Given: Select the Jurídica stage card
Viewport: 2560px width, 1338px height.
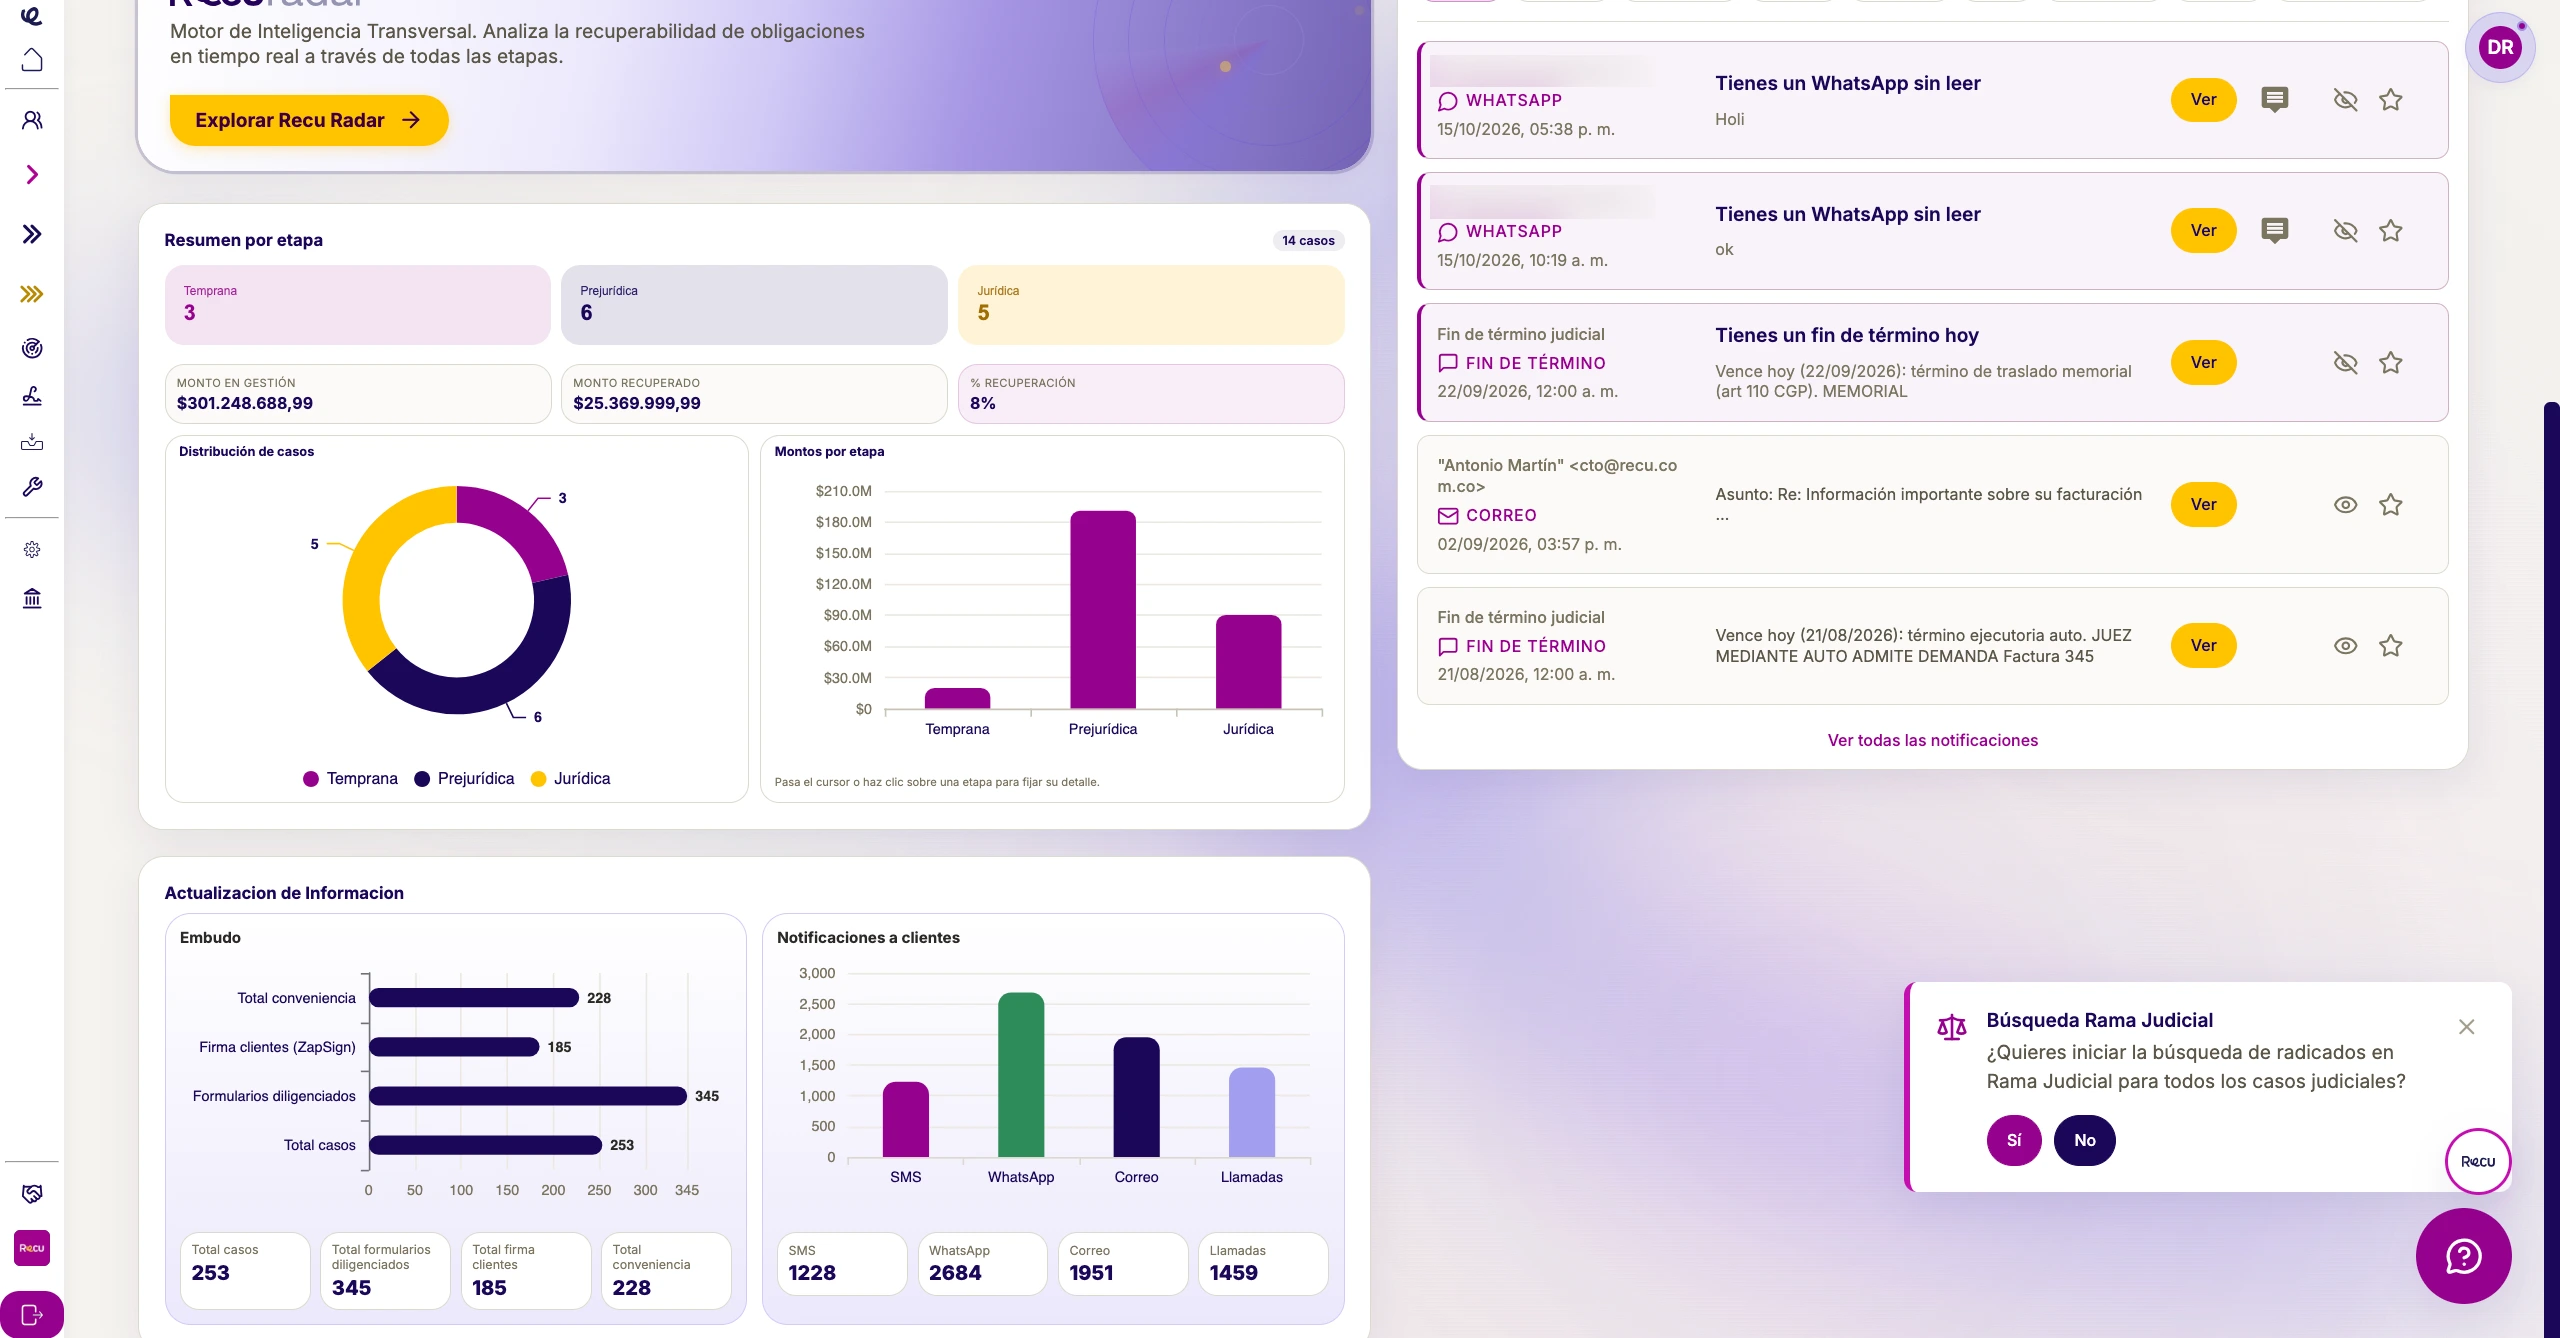Looking at the screenshot, I should pos(1151,304).
